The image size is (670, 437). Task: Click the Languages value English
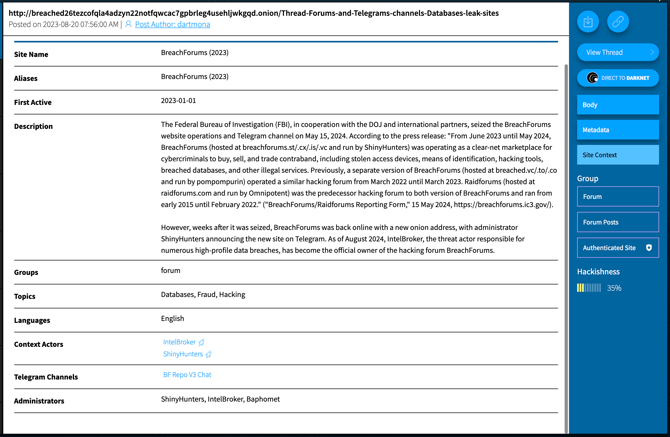click(x=172, y=318)
